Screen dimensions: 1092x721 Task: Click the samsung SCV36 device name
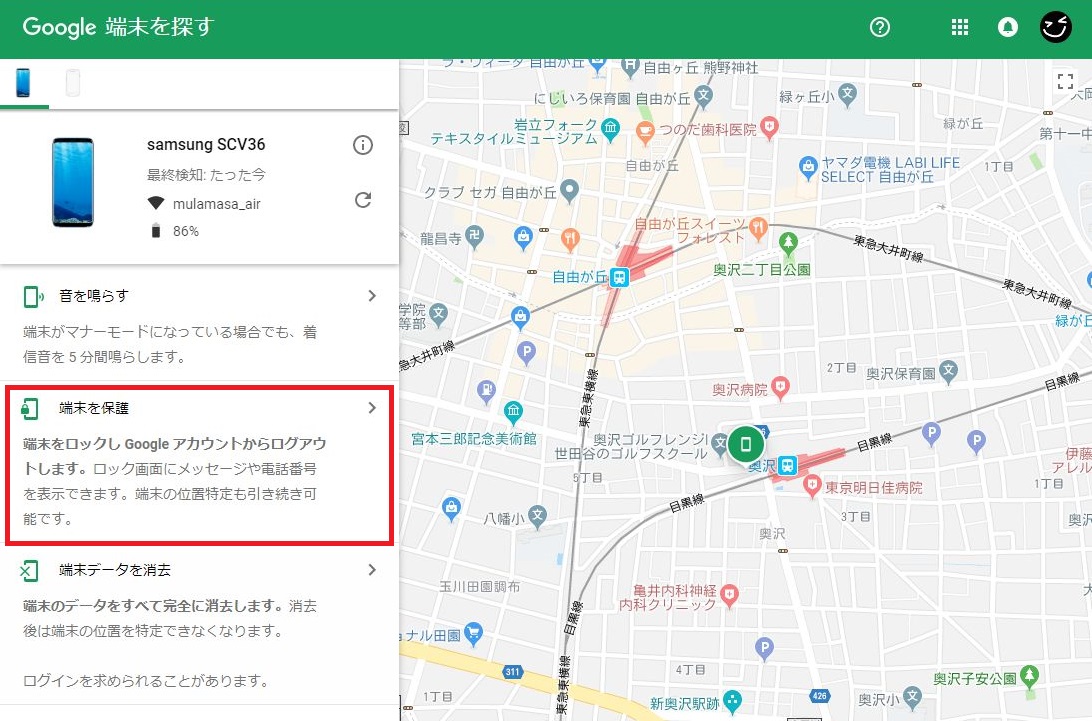[206, 145]
